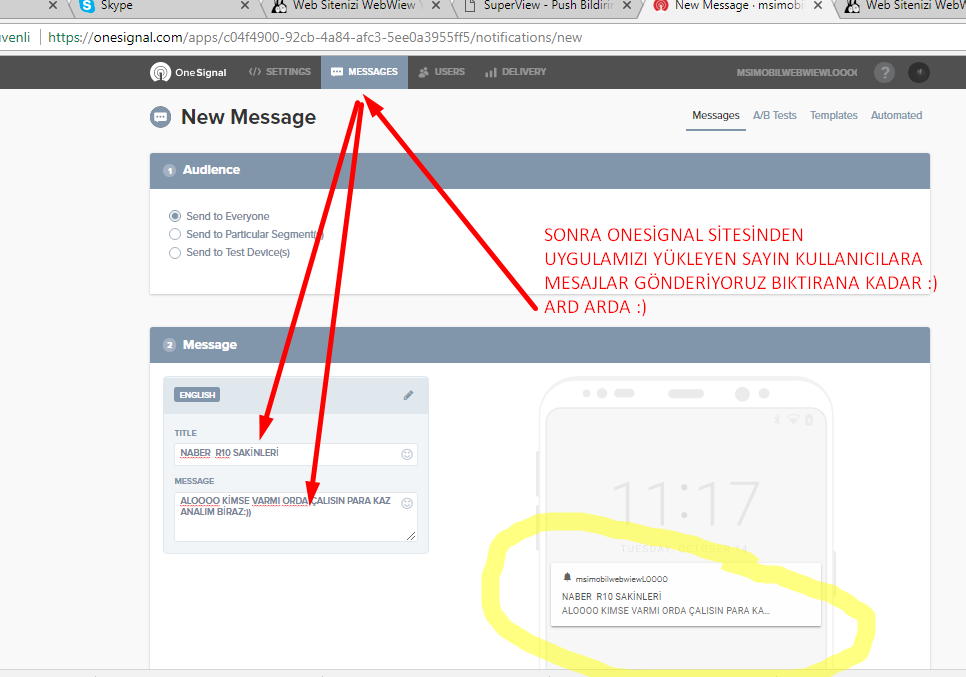Open emoji picker for Message field
The height and width of the screenshot is (677, 966).
point(407,503)
